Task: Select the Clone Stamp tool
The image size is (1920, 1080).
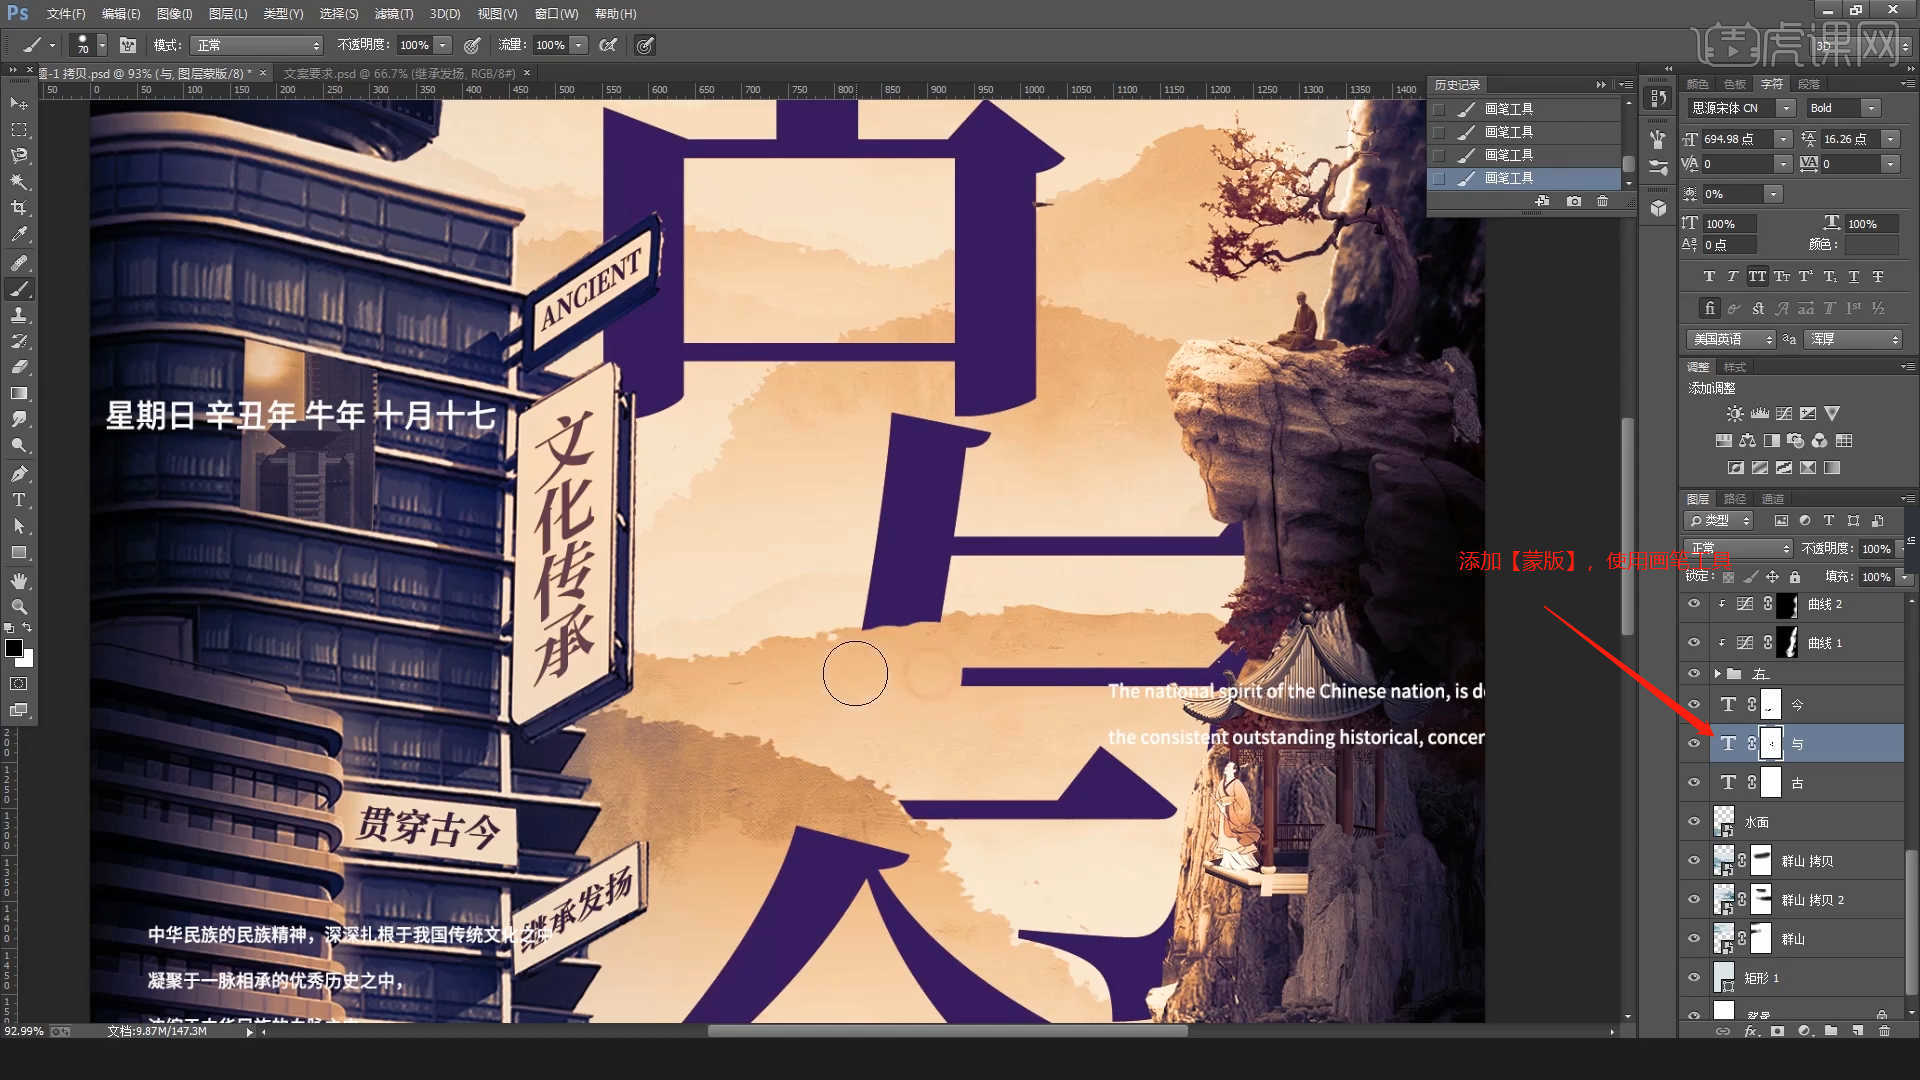Action: tap(19, 315)
